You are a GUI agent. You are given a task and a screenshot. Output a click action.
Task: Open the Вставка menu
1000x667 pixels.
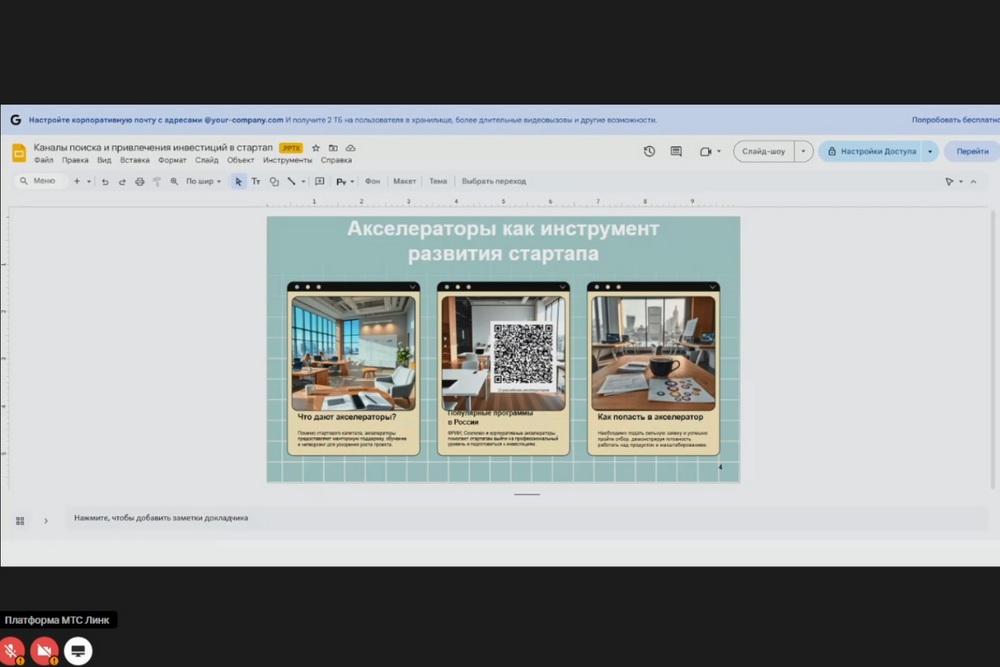[135, 161]
